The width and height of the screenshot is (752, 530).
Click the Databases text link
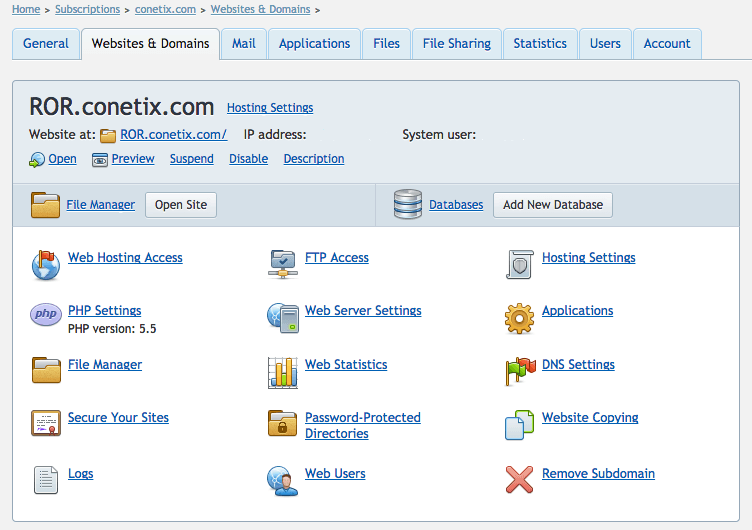pos(456,205)
